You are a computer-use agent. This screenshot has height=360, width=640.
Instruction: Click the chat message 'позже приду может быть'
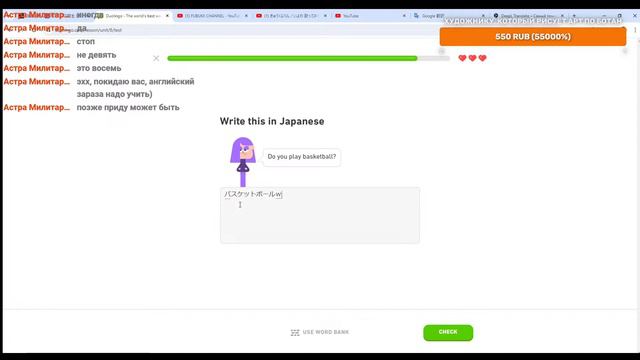tap(128, 107)
